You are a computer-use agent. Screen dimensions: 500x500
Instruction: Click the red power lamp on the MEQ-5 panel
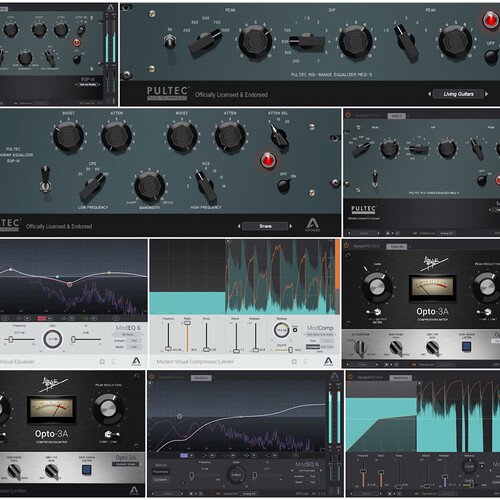point(490,20)
